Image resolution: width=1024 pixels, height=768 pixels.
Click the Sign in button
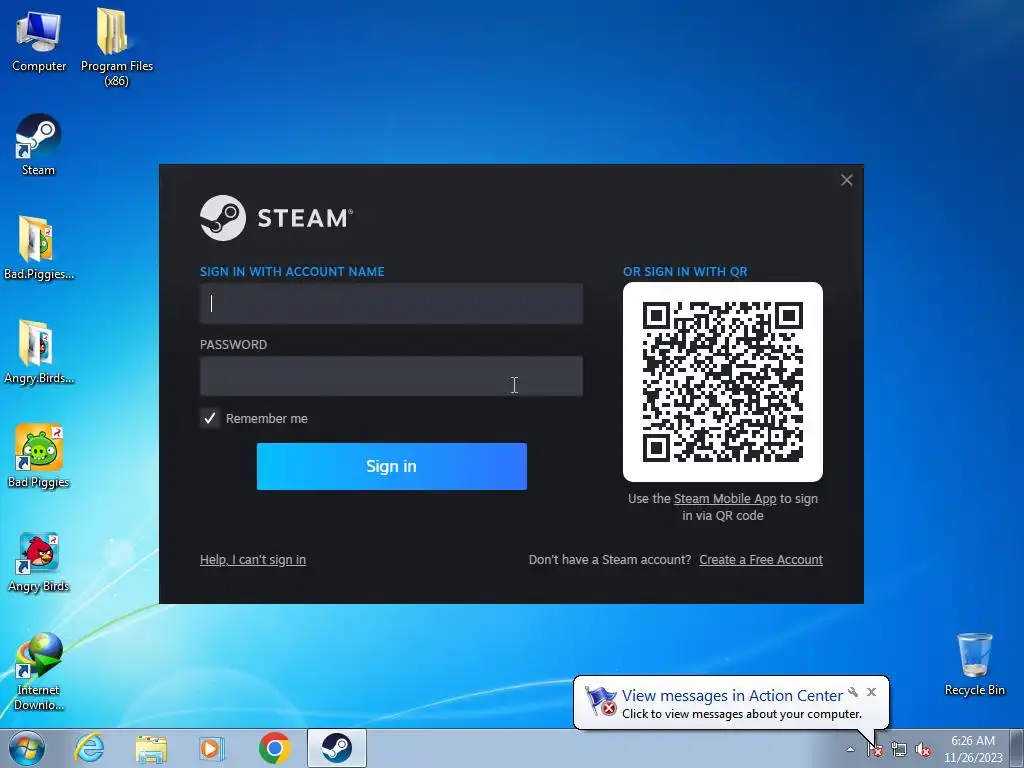tap(392, 466)
